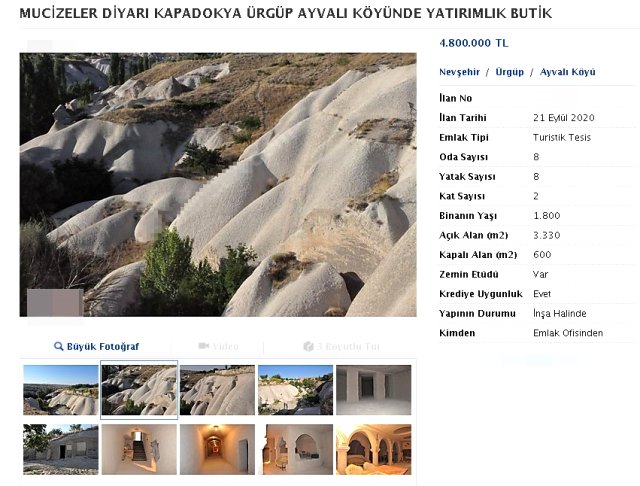Viewport: 640px width, 486px height.
Task: Click the Ayvalı Köyü location link
Action: point(567,72)
